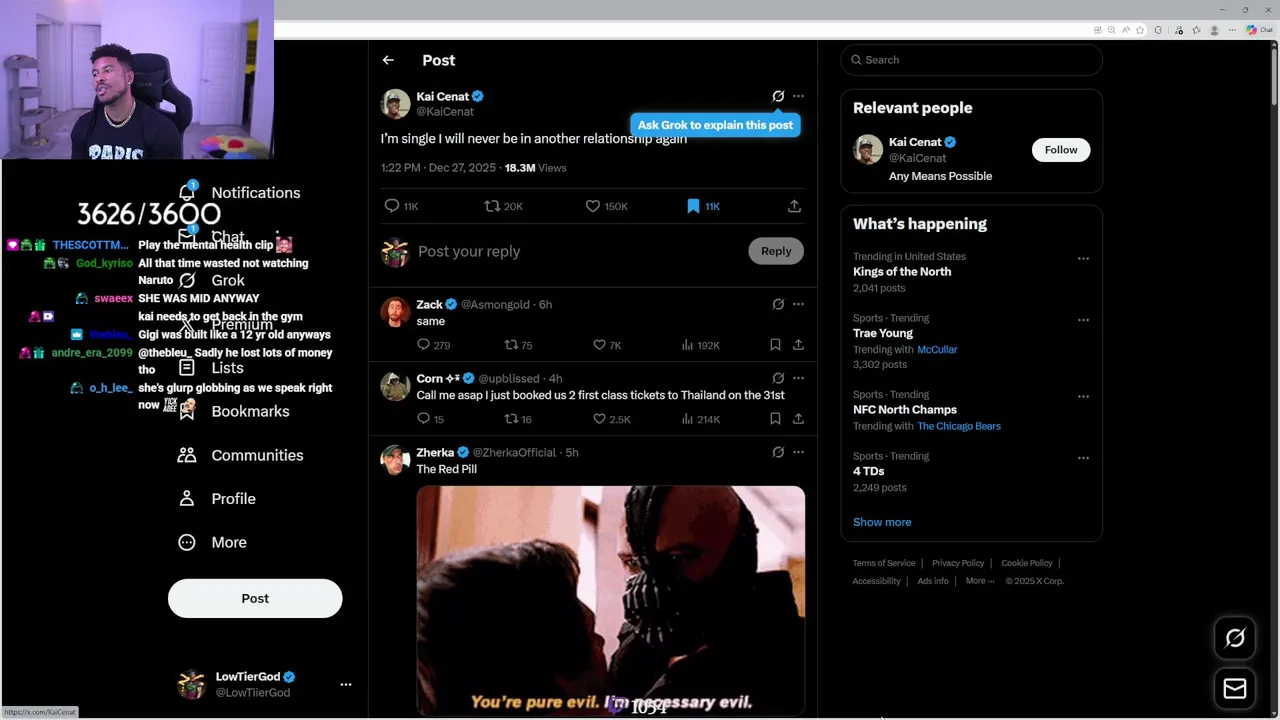Click reply icon showing 11K replies
1280x720 pixels.
point(401,206)
